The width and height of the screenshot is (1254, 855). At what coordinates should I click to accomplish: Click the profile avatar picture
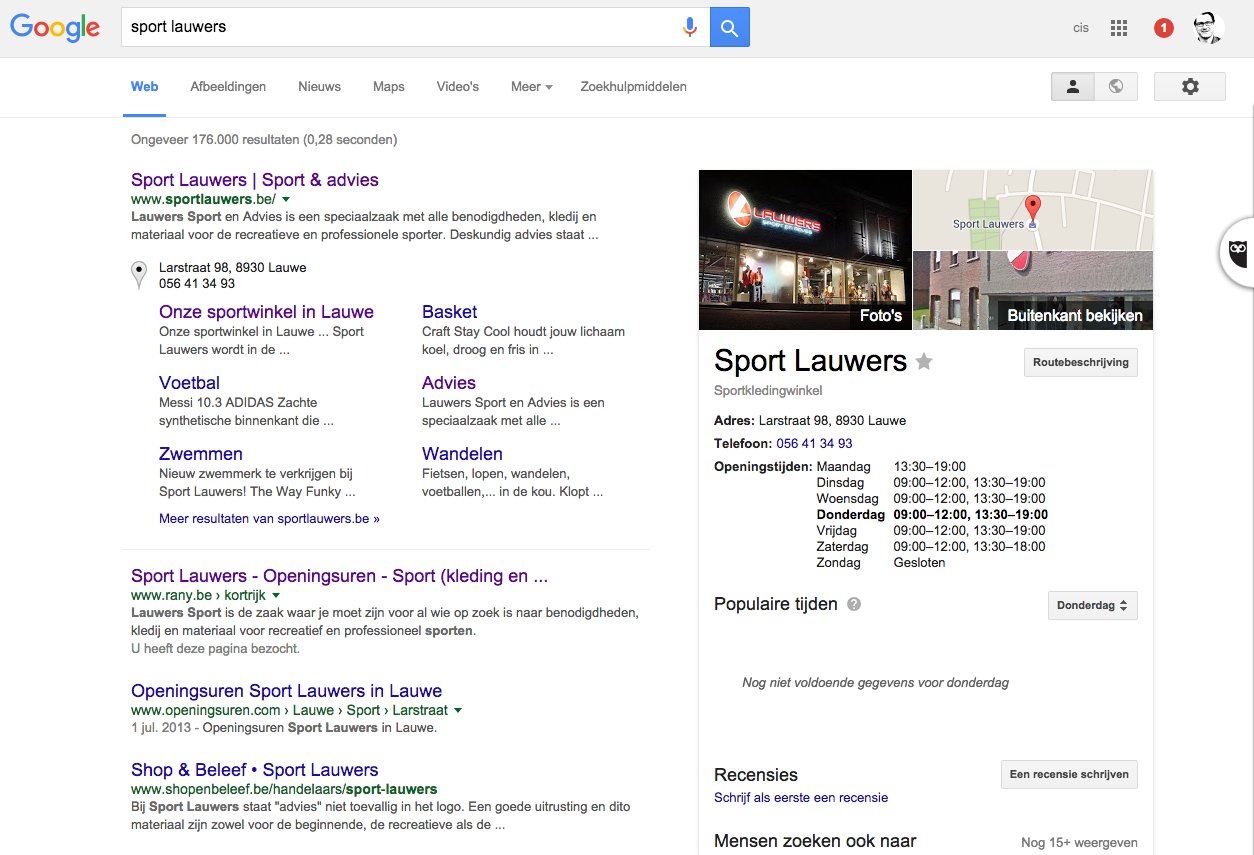click(1207, 27)
